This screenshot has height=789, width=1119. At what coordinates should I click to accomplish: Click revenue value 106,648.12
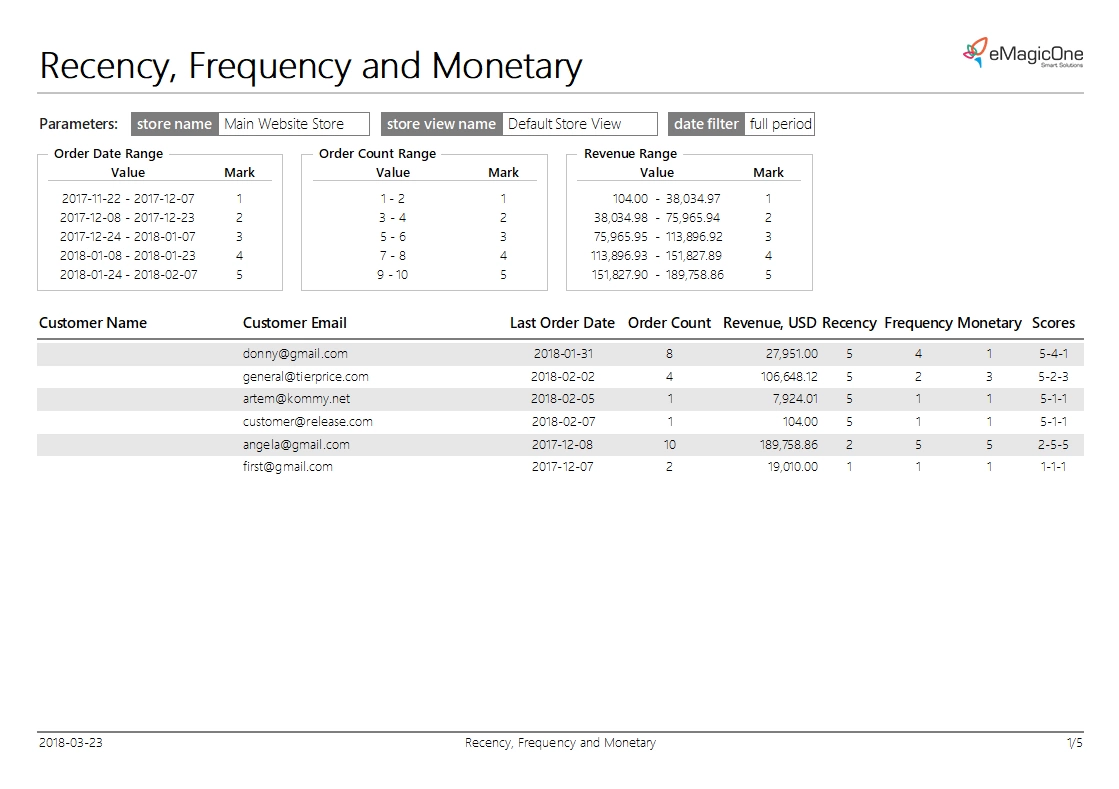coord(789,377)
